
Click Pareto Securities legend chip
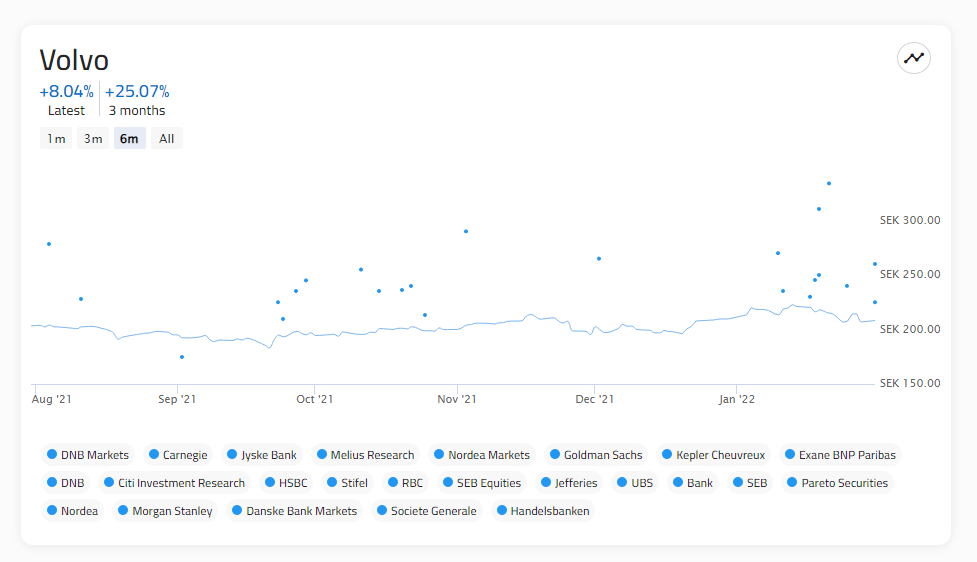[x=837, y=483]
